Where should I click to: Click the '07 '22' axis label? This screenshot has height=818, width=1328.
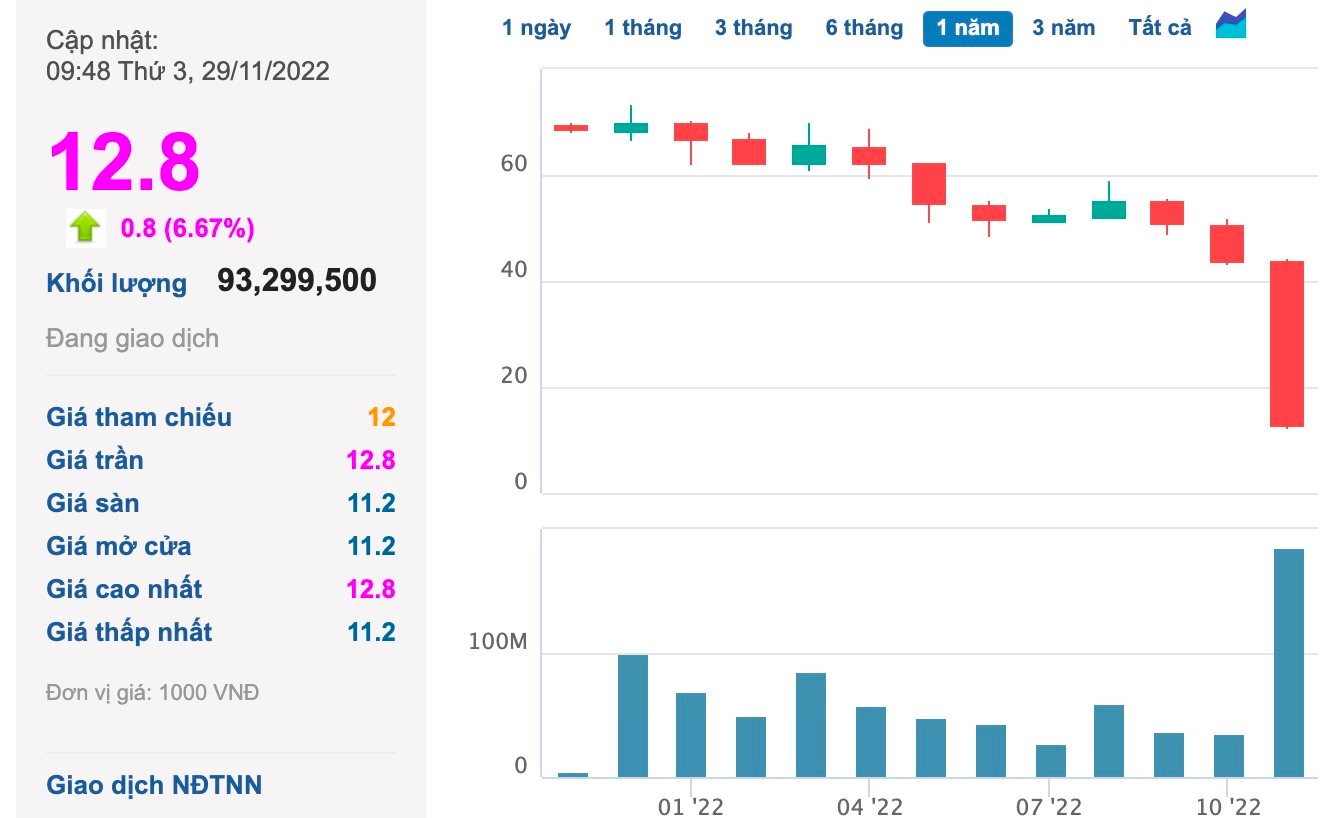coord(1048,806)
